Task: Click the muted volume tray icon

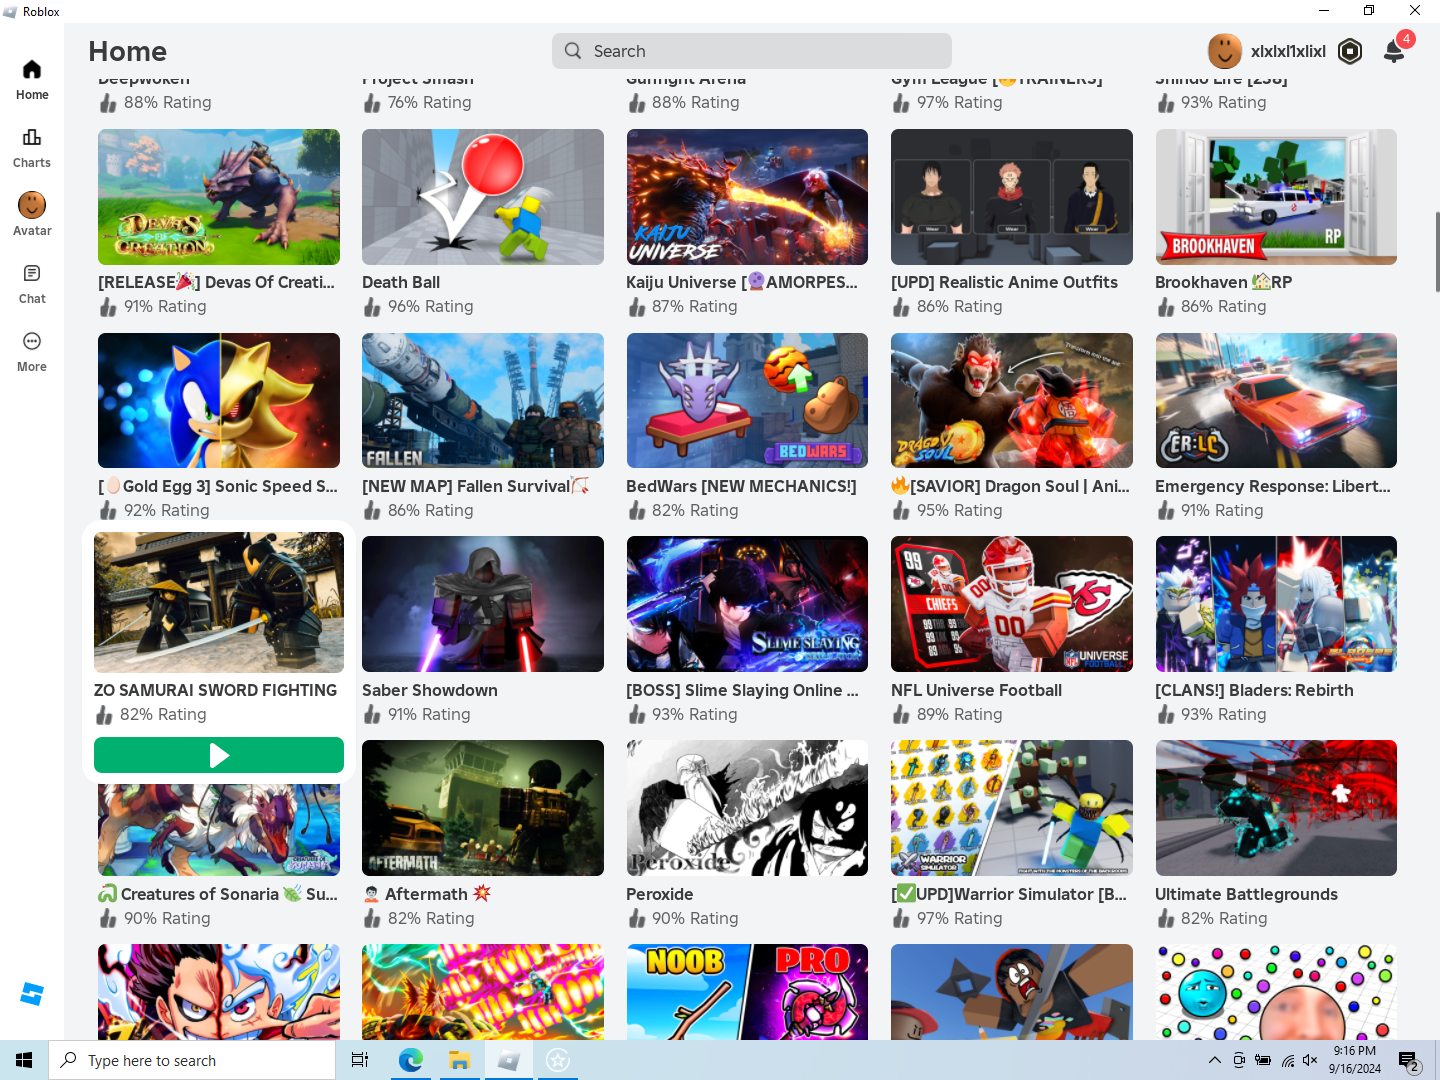Action: pyautogui.click(x=1311, y=1060)
